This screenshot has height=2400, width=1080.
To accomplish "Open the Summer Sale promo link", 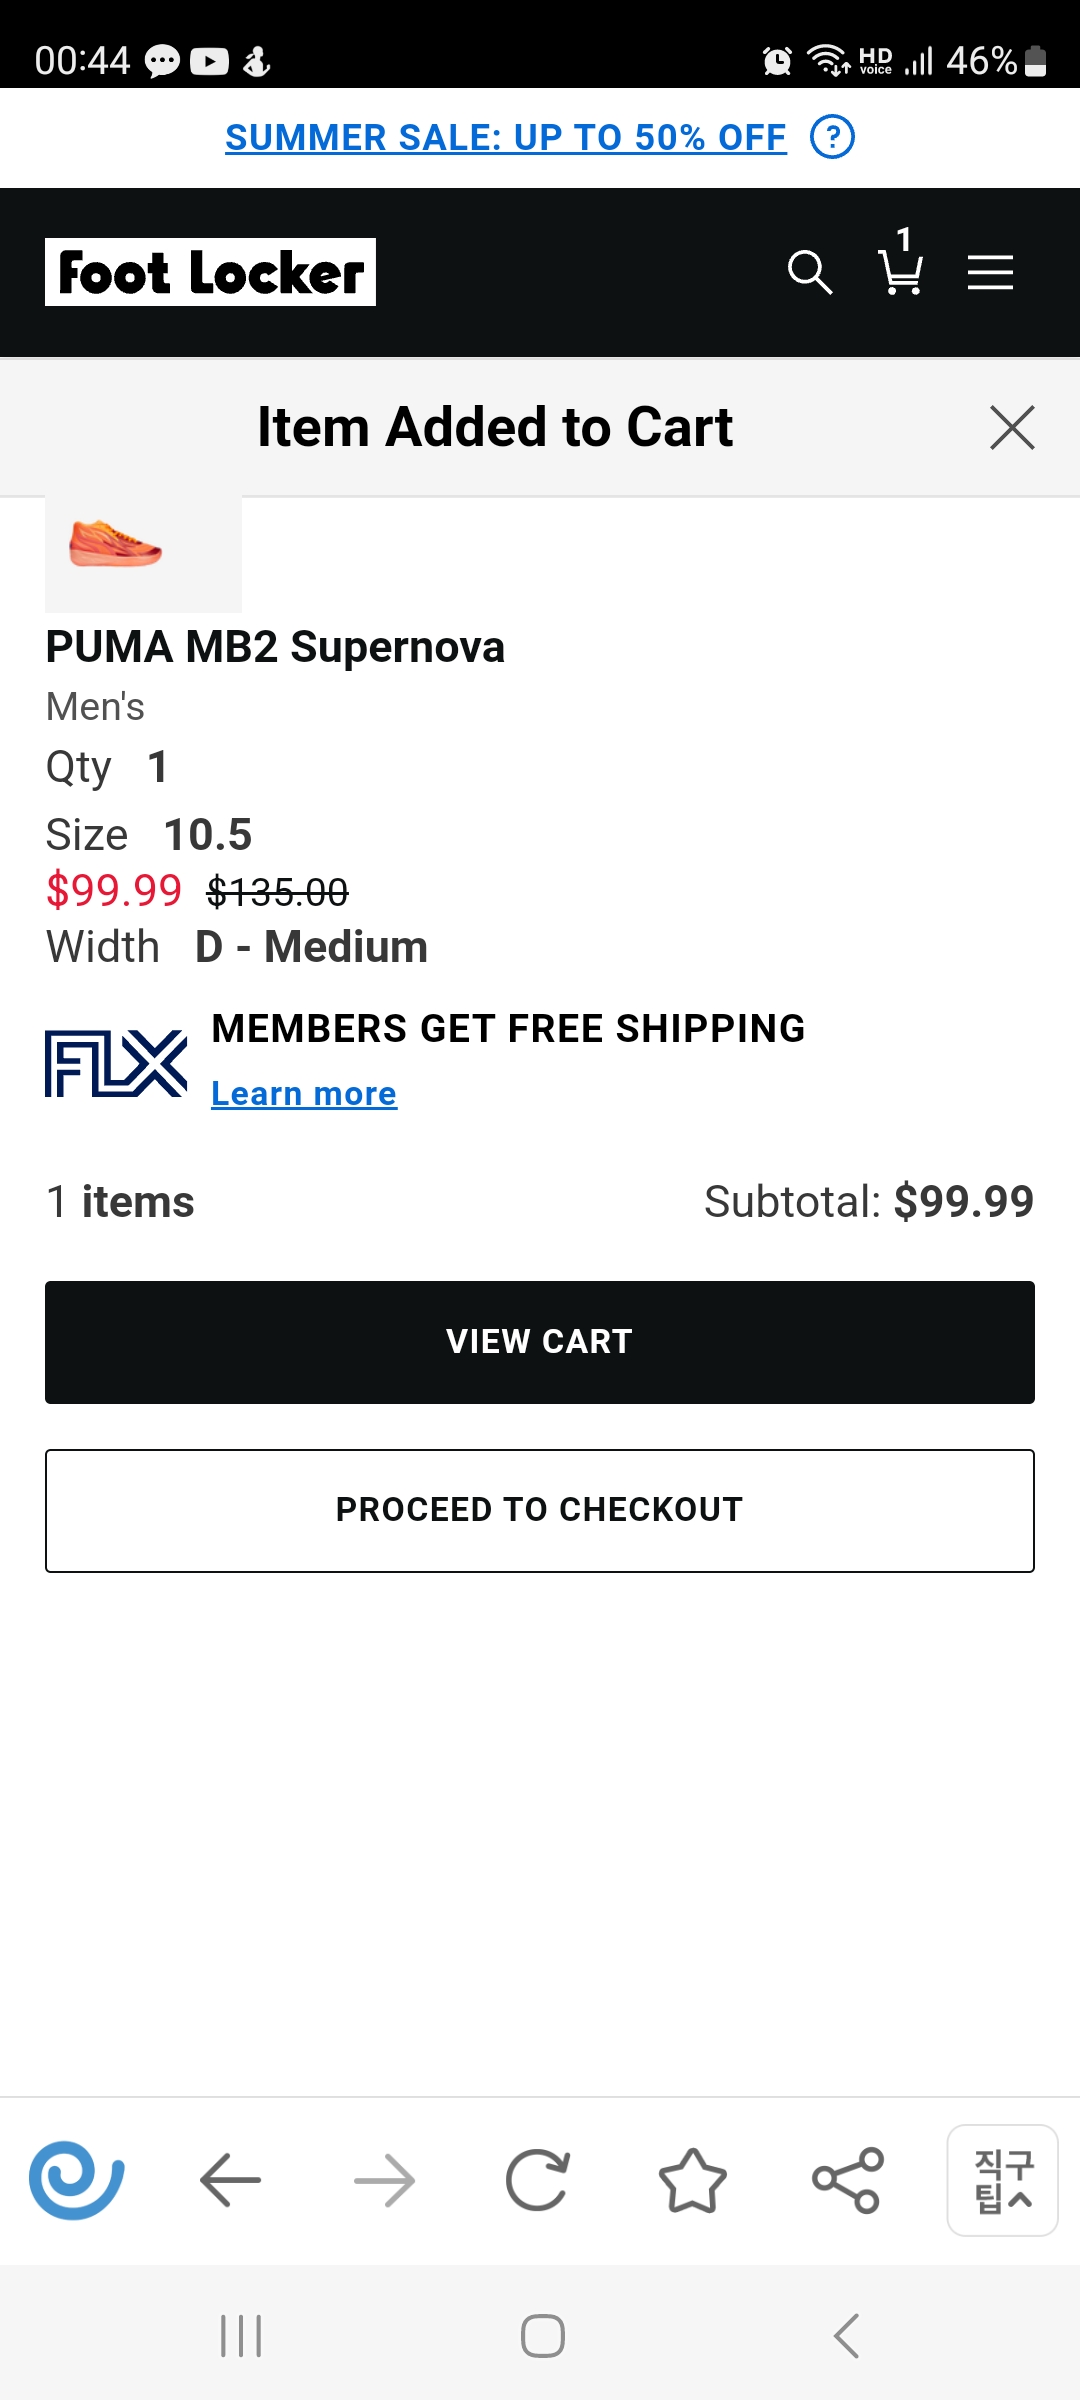I will point(506,138).
